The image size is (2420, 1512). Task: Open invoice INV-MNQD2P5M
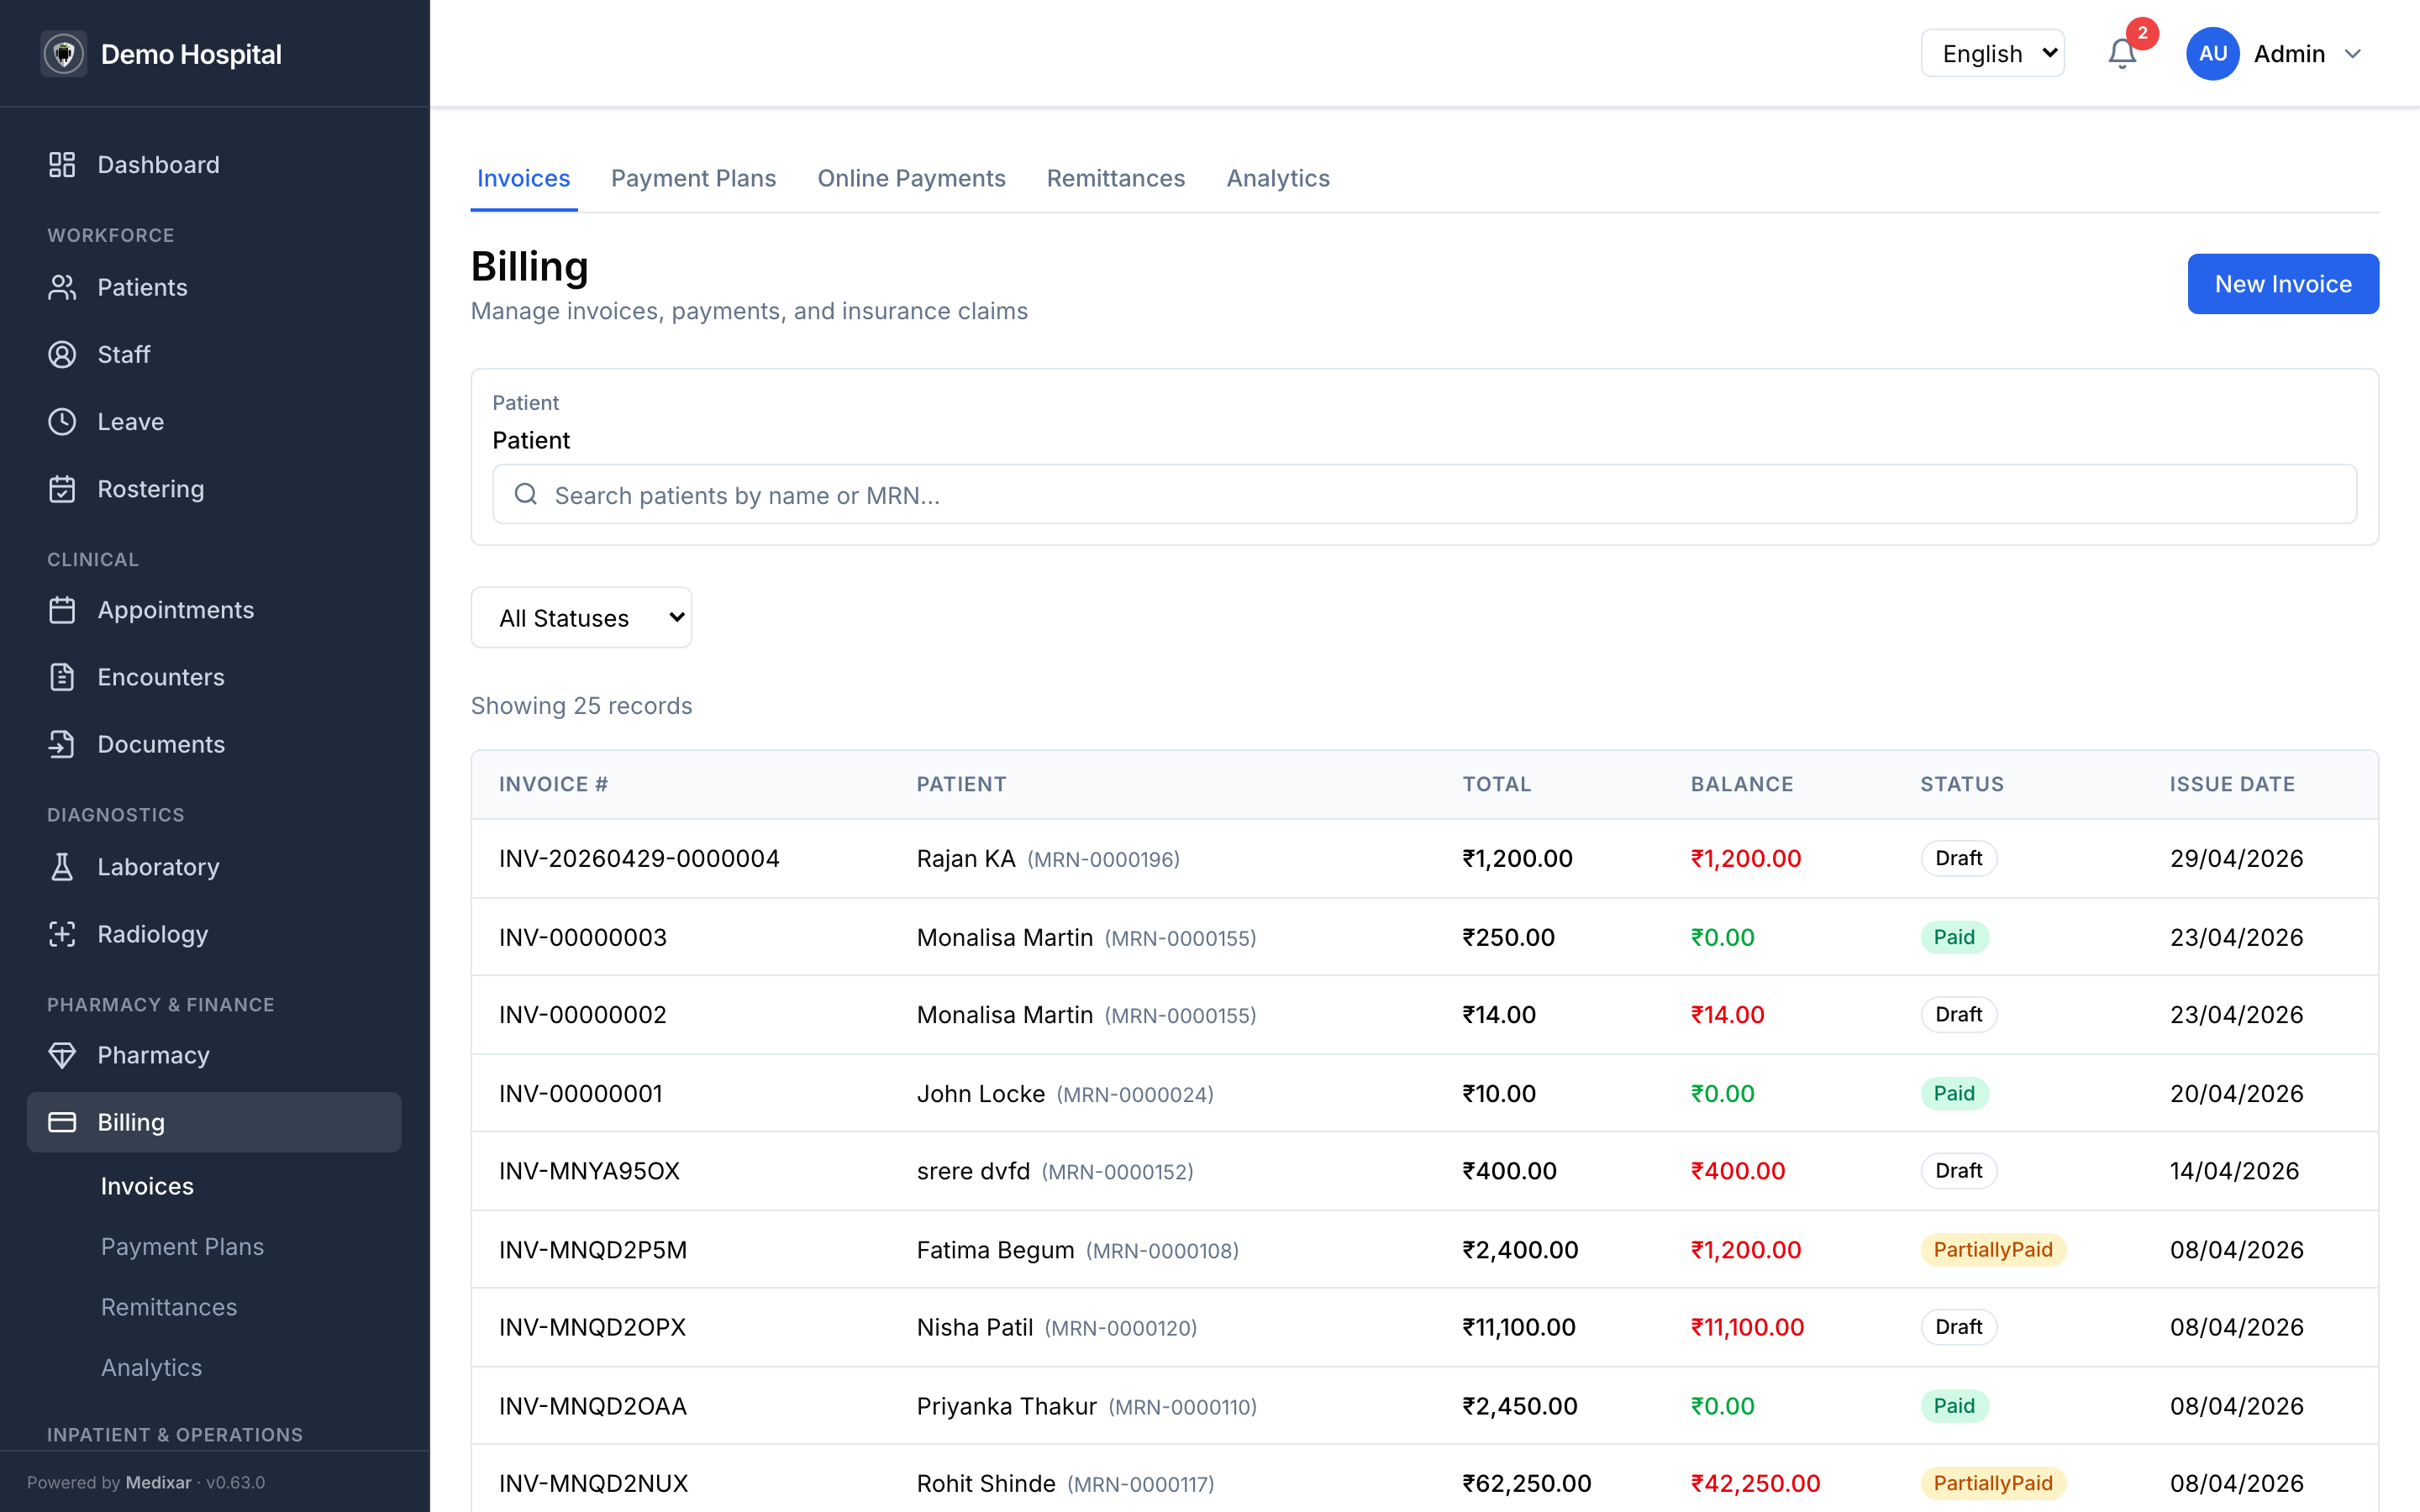click(593, 1249)
